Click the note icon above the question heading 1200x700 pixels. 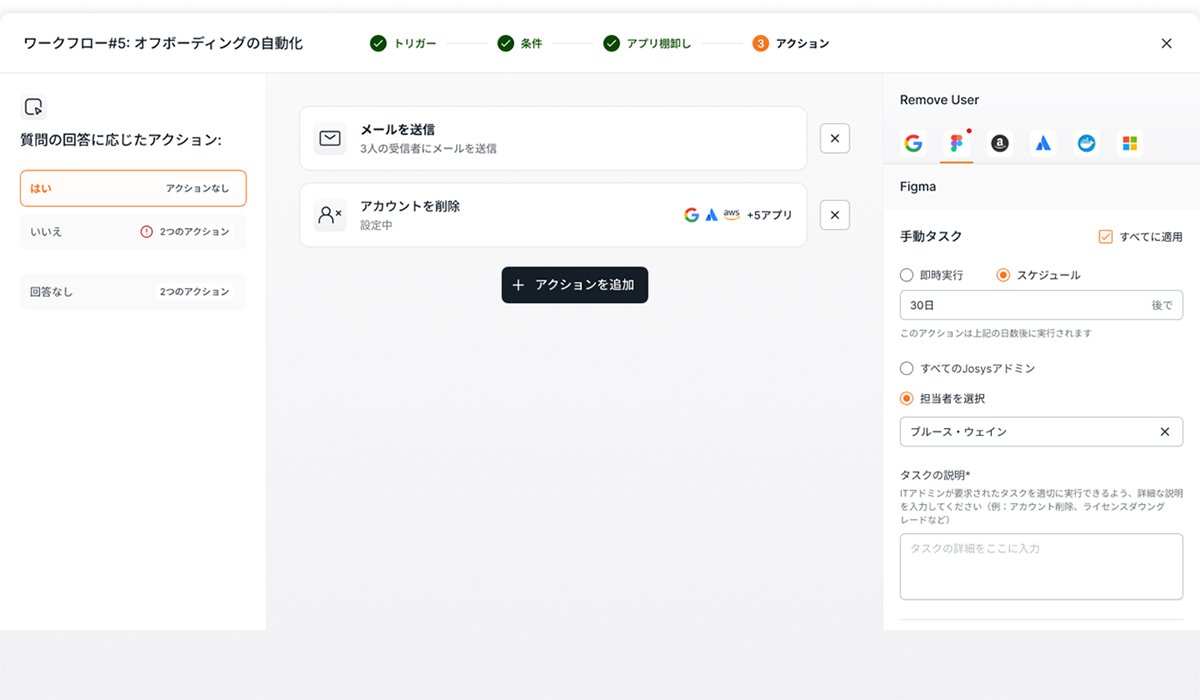point(33,107)
